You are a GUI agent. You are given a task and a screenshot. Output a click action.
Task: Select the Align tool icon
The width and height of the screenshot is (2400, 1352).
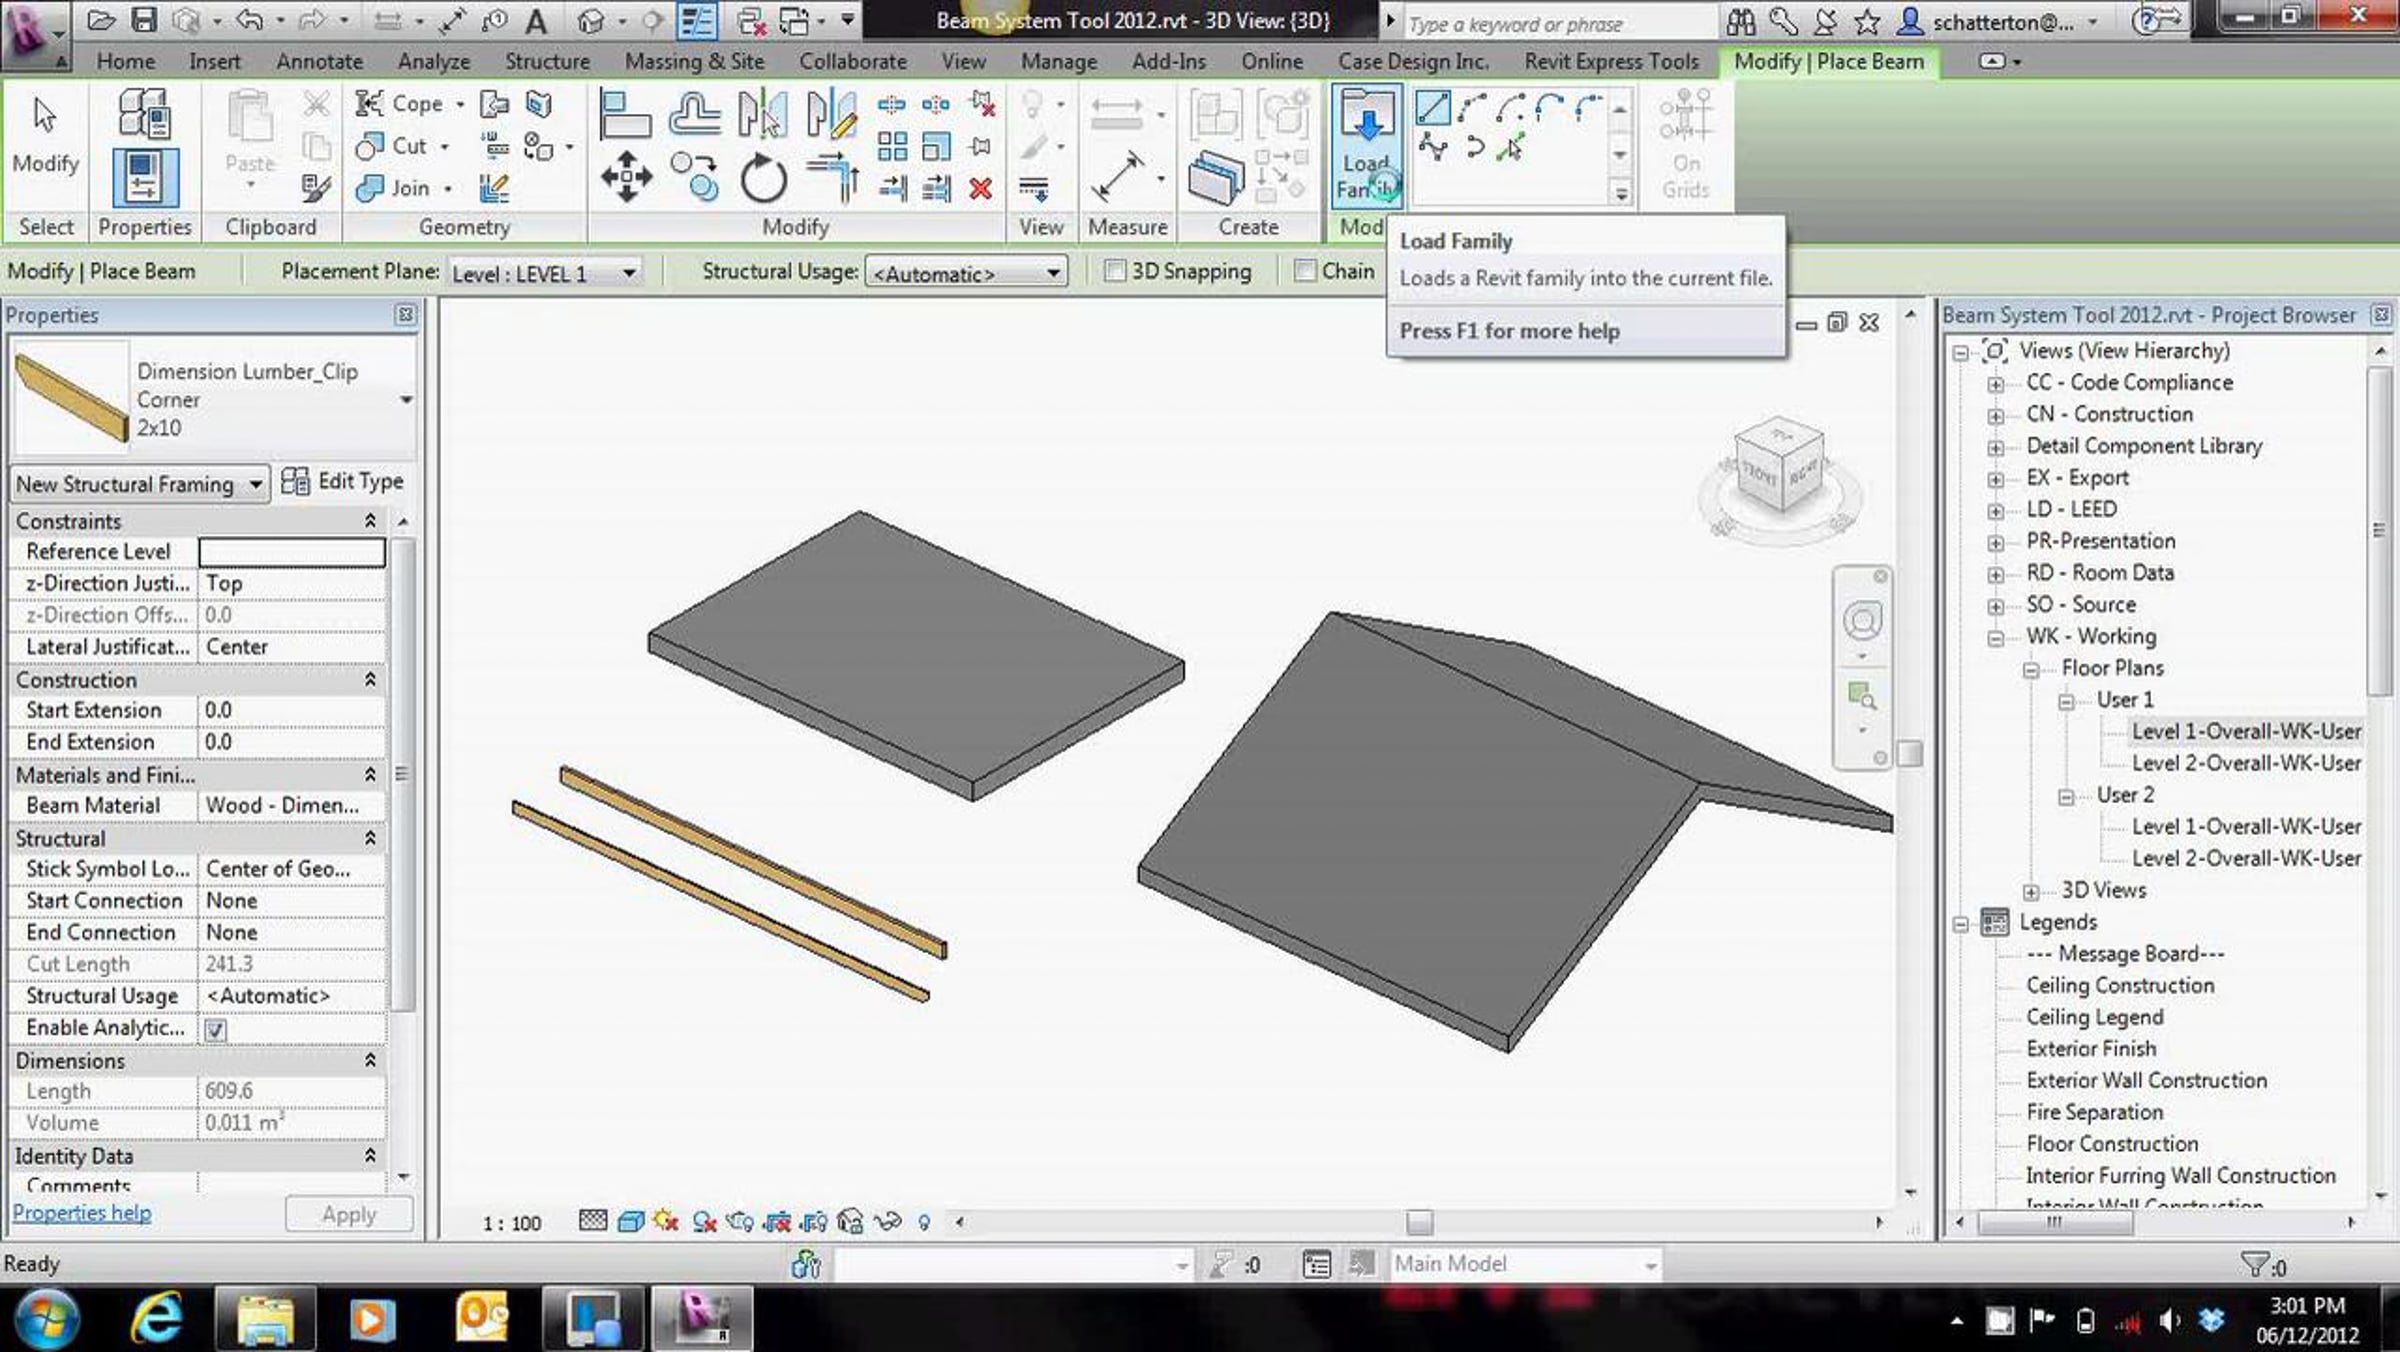[x=625, y=112]
